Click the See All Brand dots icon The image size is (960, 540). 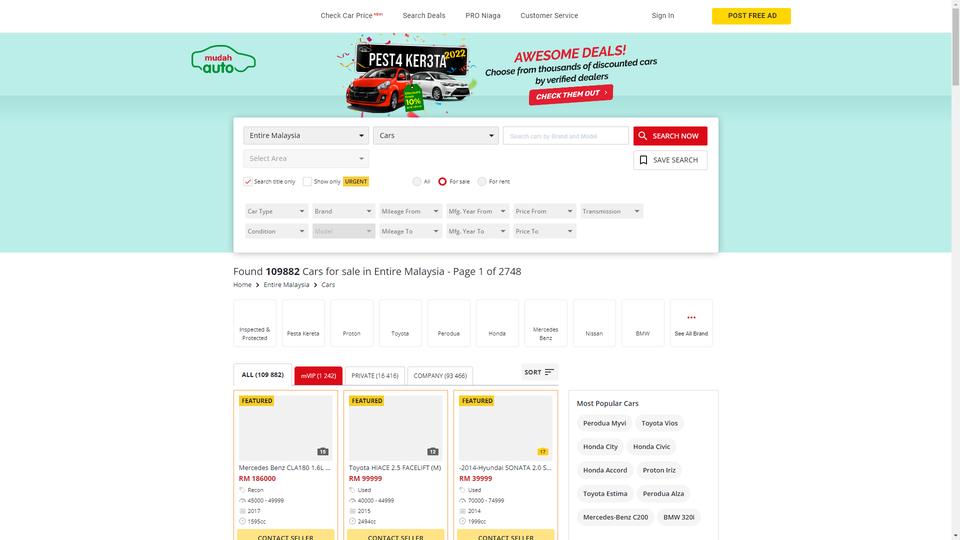click(x=691, y=317)
